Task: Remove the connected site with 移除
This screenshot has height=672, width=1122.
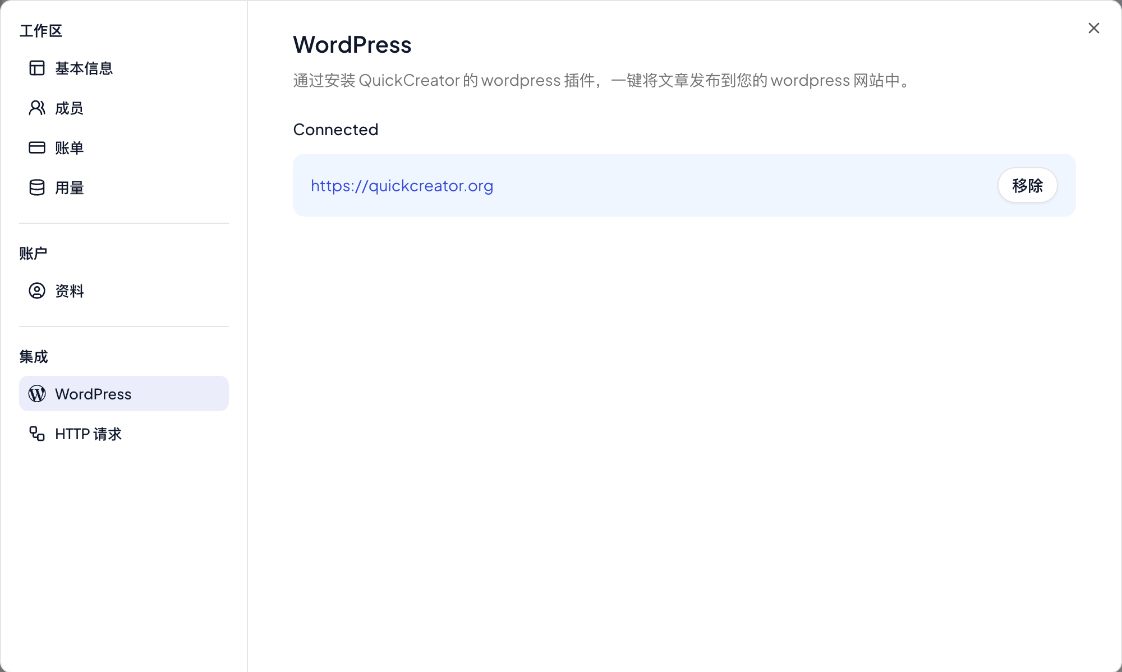Action: tap(1028, 185)
